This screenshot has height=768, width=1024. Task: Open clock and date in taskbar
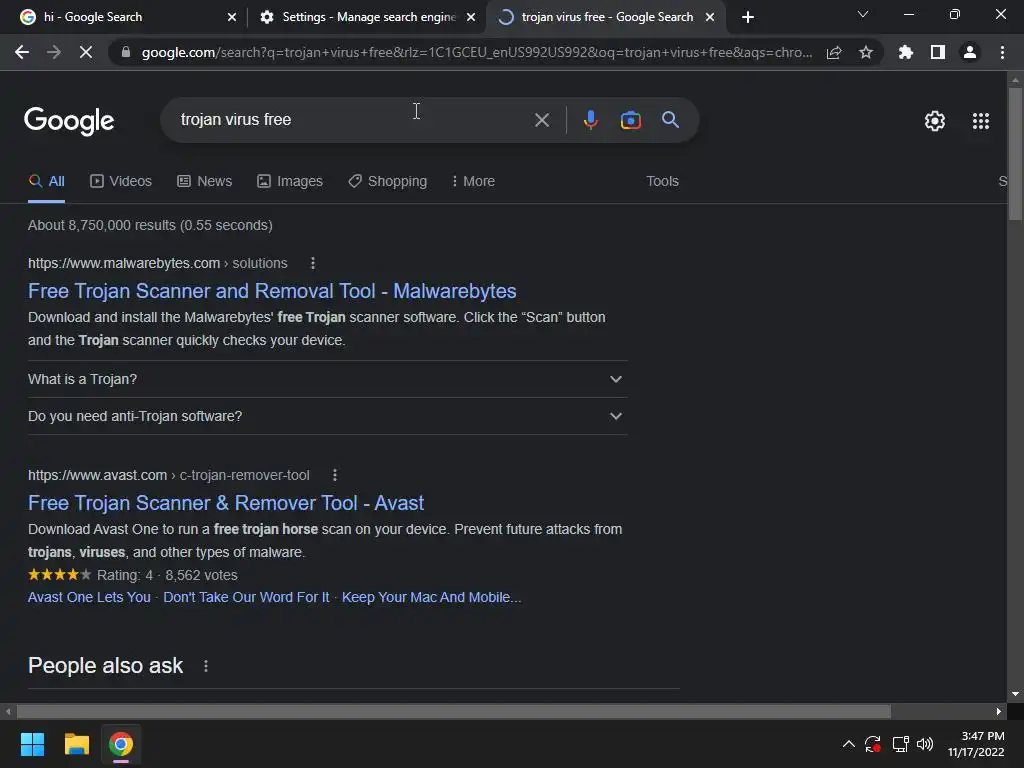[976, 744]
